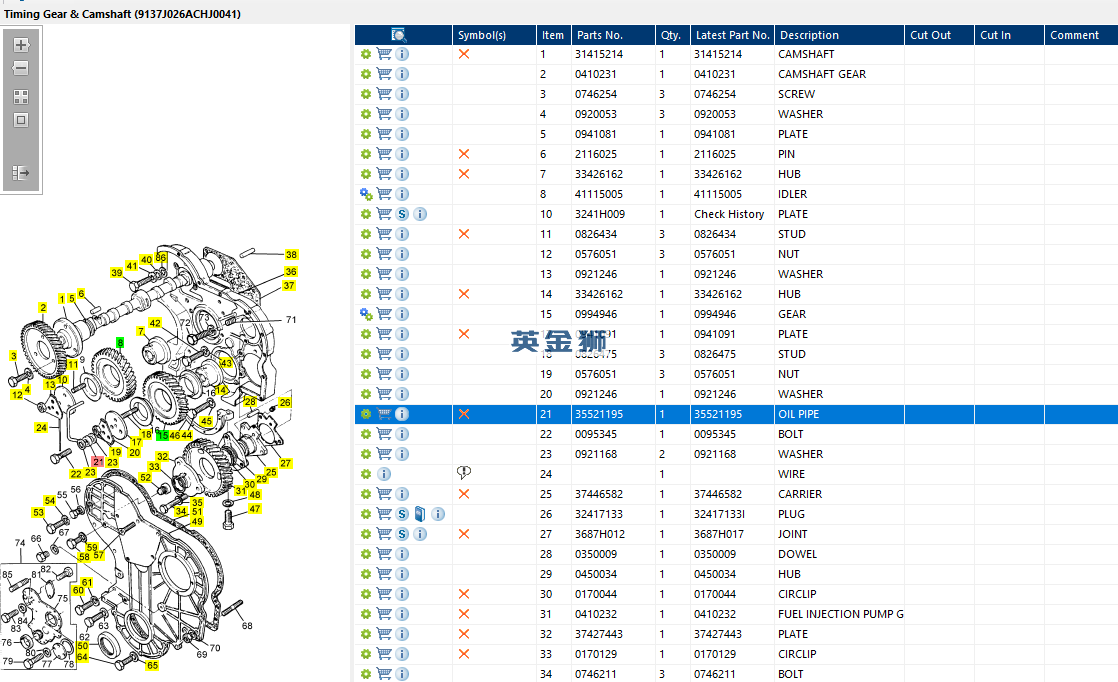Select callout 38 in the diagram
The image size is (1118, 682).
tap(291, 254)
